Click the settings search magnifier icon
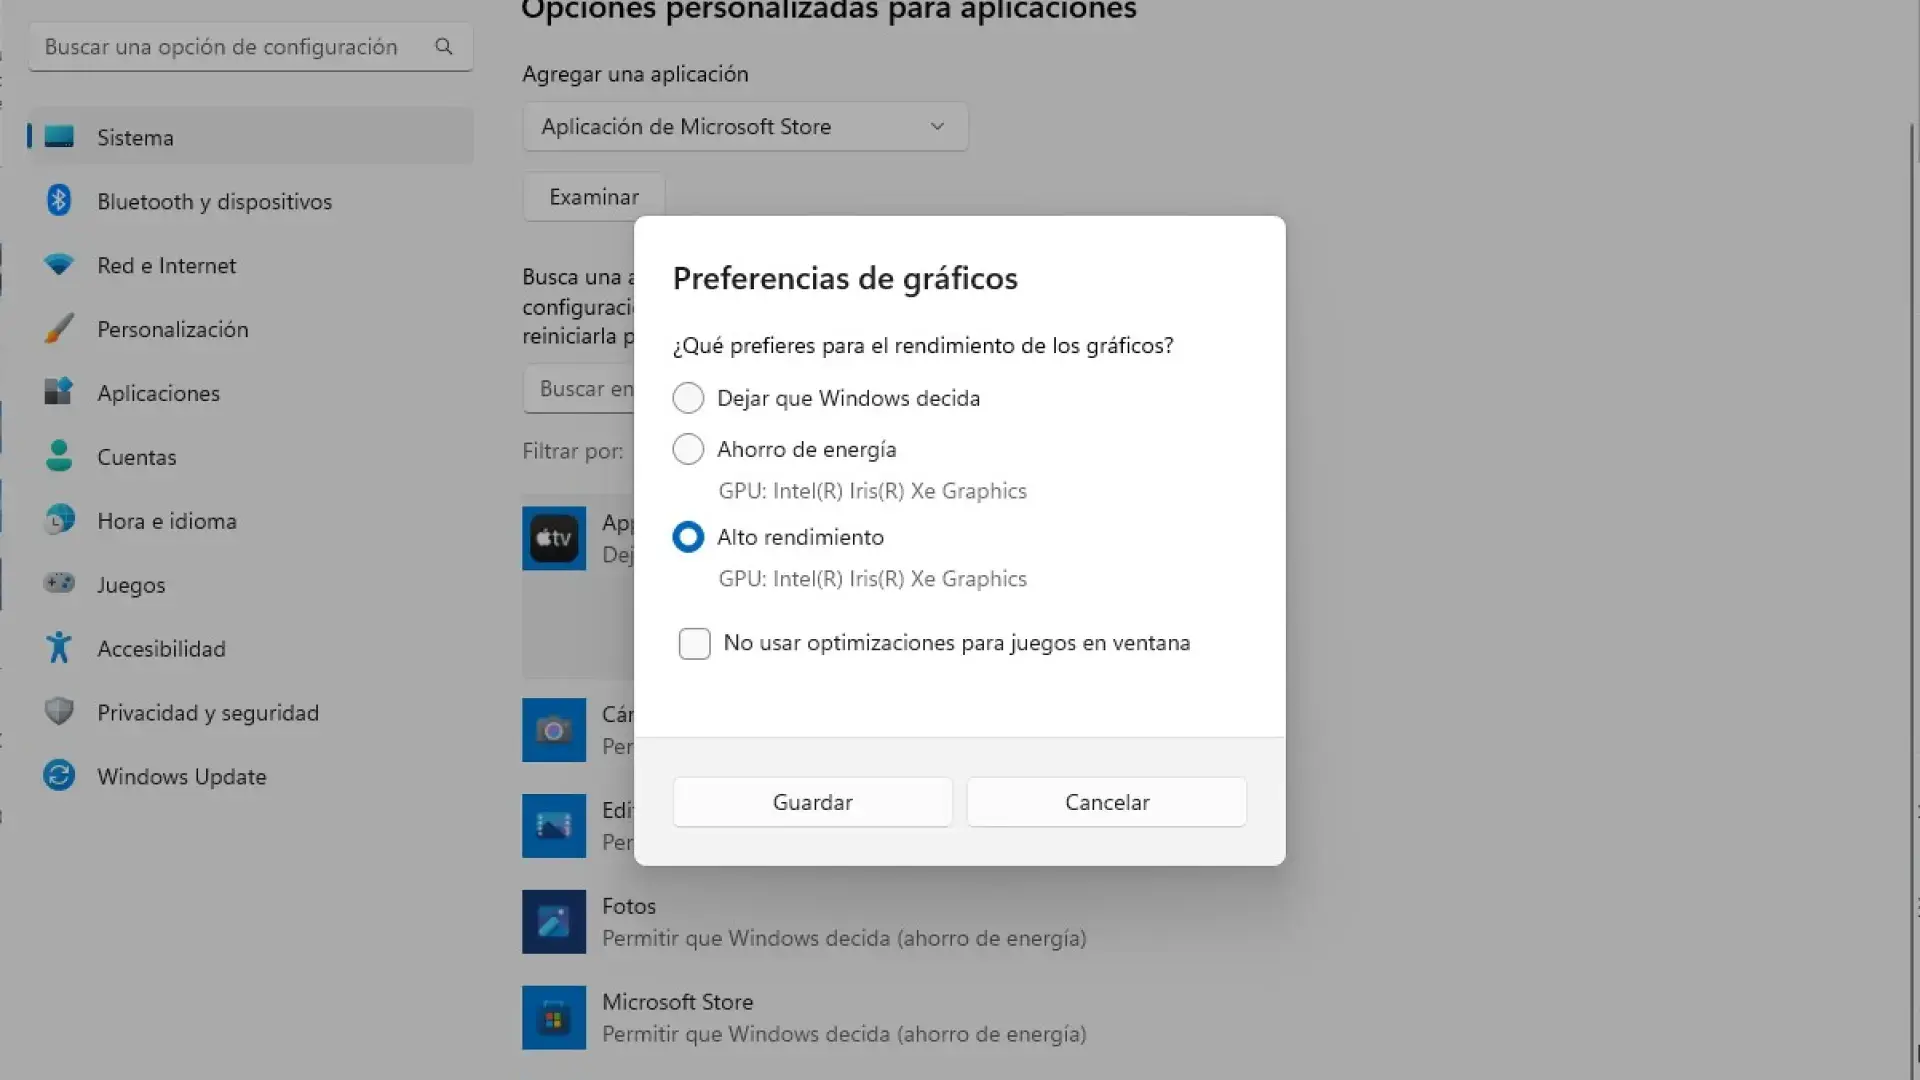Screen dimensions: 1920x1080 (444, 46)
